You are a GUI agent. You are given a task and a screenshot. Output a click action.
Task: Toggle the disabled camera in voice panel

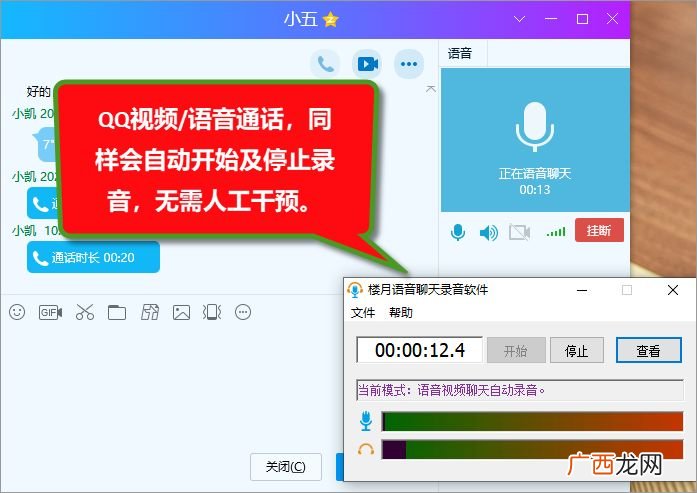[x=520, y=232]
